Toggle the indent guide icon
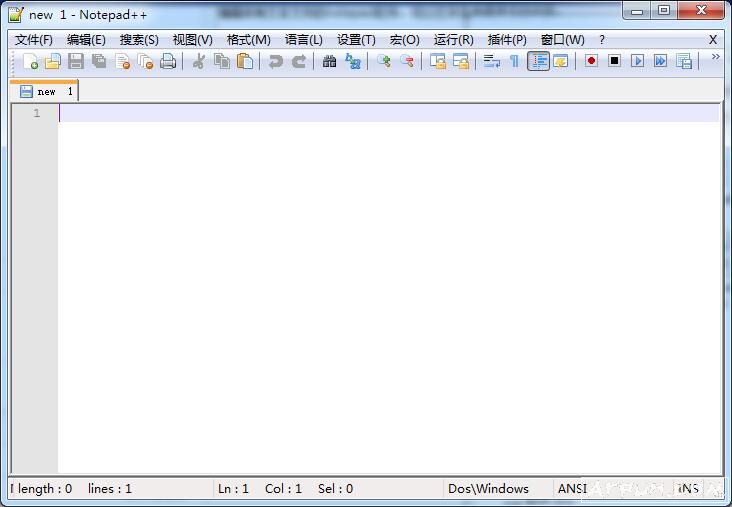732x507 pixels. 538,61
